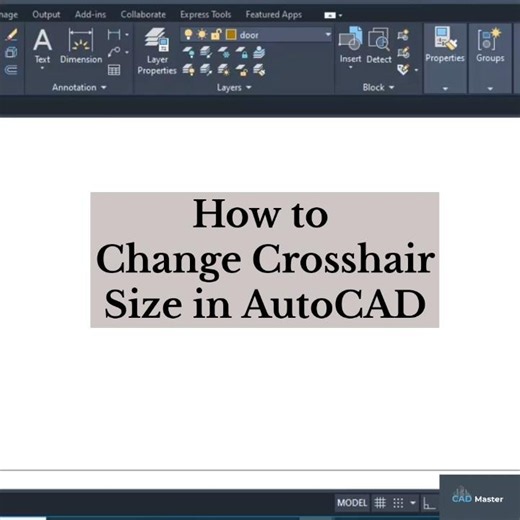Select the Dimension tool
Image resolution: width=520 pixels, height=520 pixels.
(x=81, y=46)
